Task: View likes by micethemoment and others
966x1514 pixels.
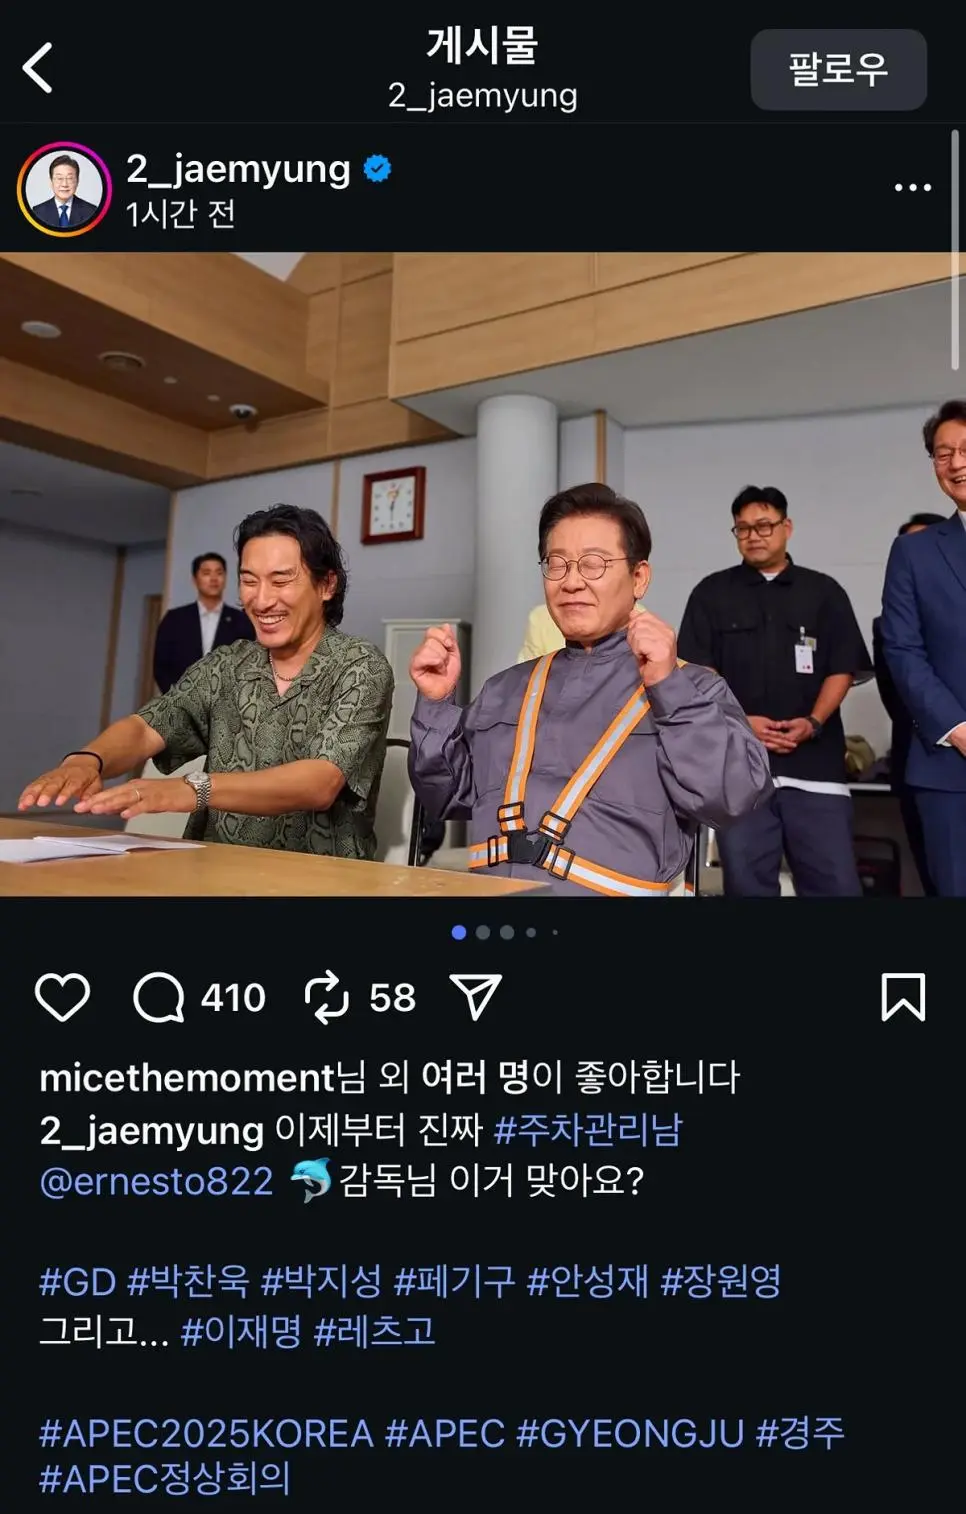Action: tap(389, 1077)
